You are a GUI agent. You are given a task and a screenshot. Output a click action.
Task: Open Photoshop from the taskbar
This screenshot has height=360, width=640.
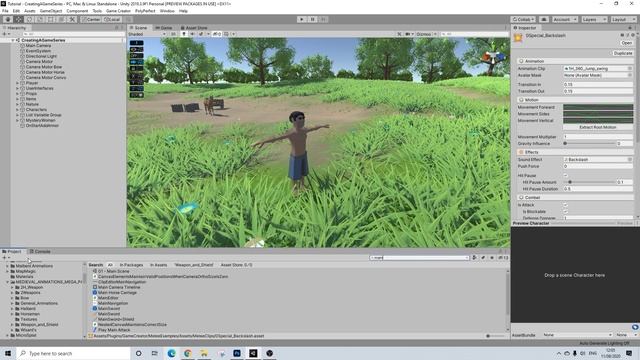tap(237, 353)
